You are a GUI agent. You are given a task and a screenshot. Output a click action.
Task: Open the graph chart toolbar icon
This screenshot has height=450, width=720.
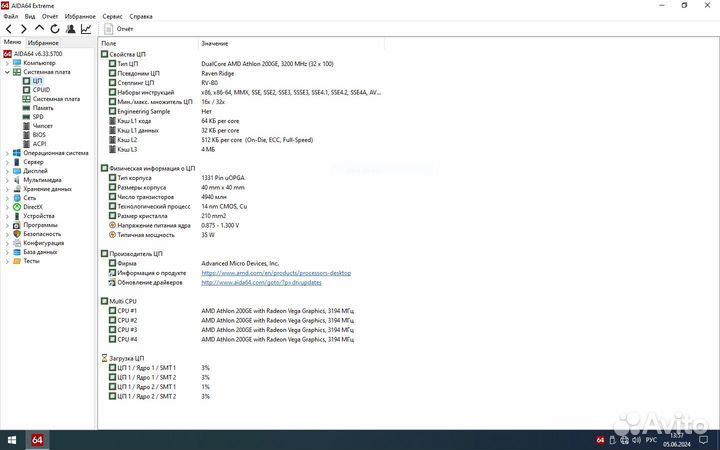86,29
